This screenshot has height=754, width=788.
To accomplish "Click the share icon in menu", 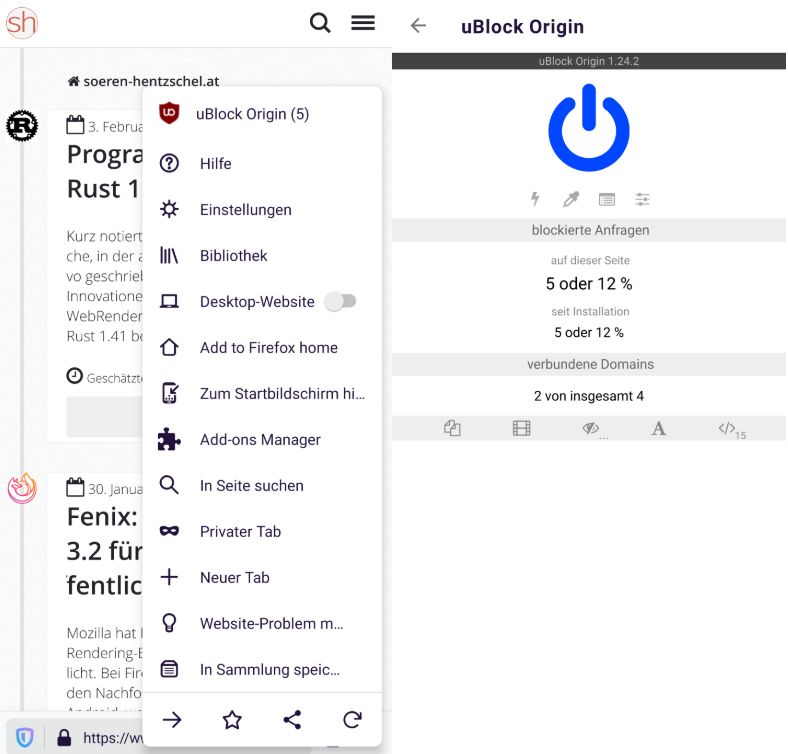I will (292, 720).
